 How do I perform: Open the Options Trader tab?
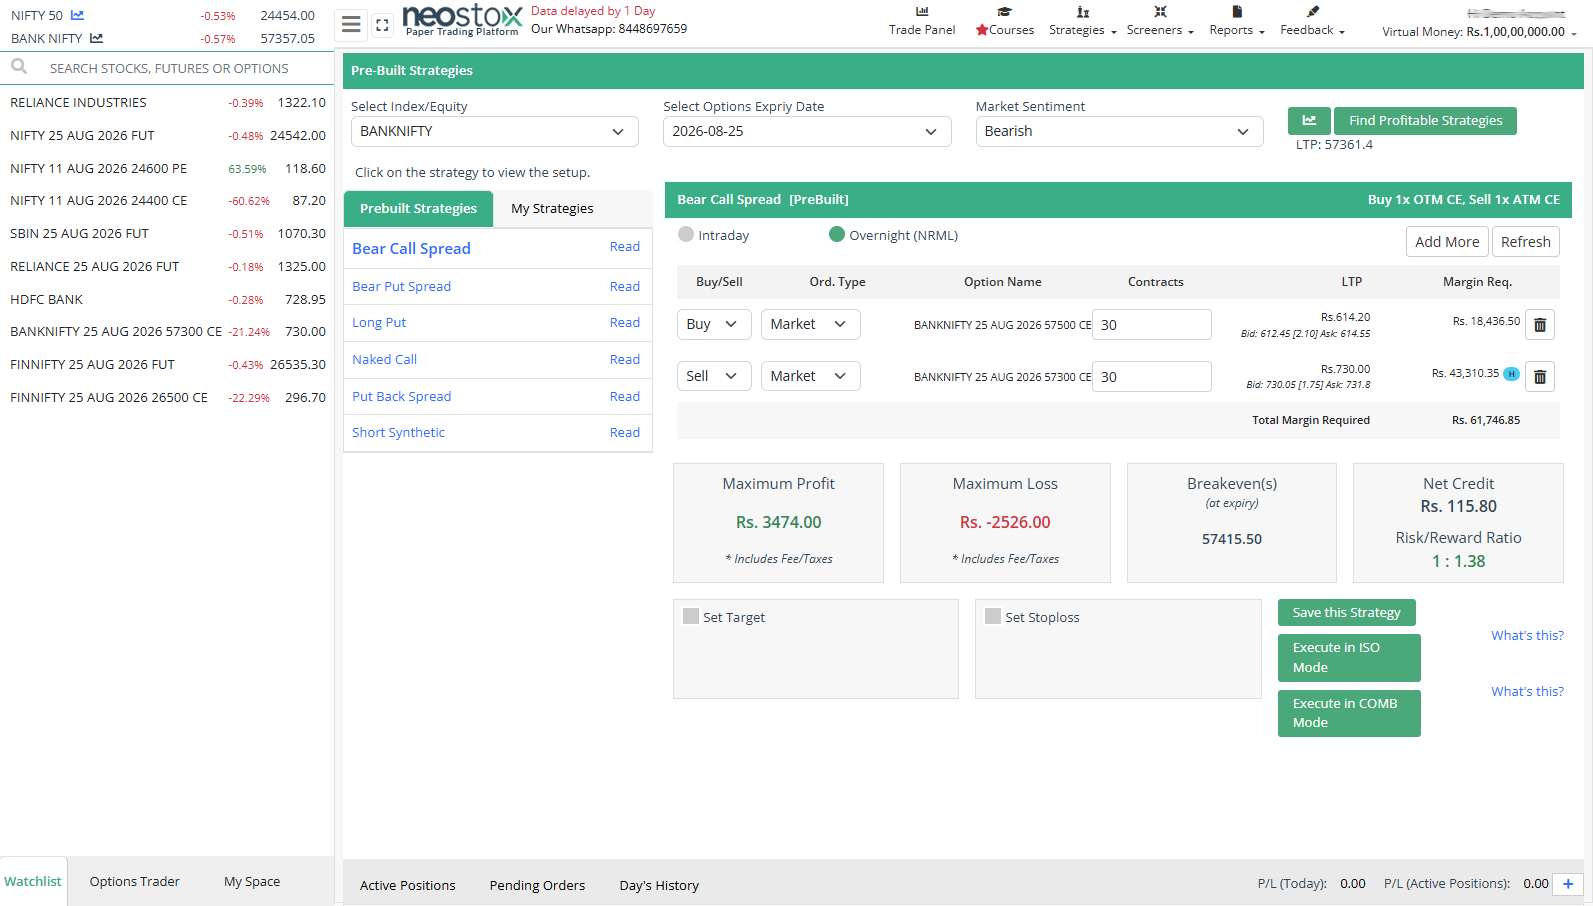[134, 881]
